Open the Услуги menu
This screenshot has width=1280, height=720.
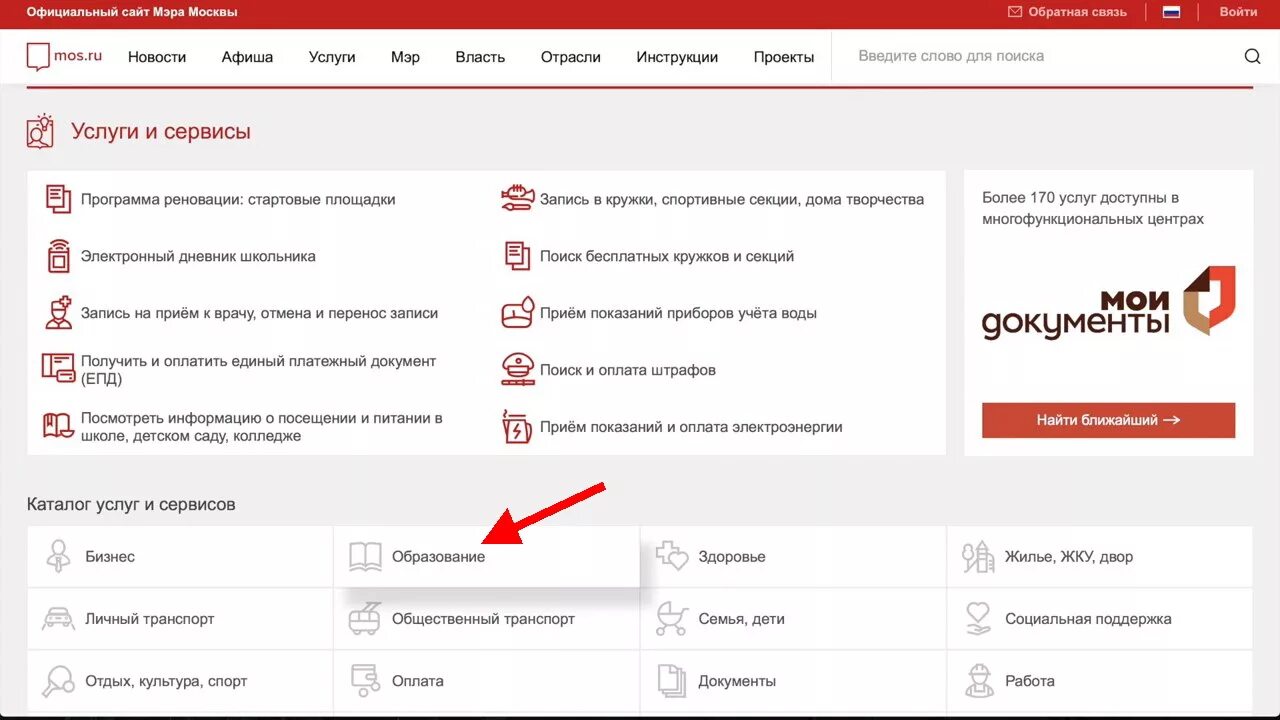click(x=332, y=57)
